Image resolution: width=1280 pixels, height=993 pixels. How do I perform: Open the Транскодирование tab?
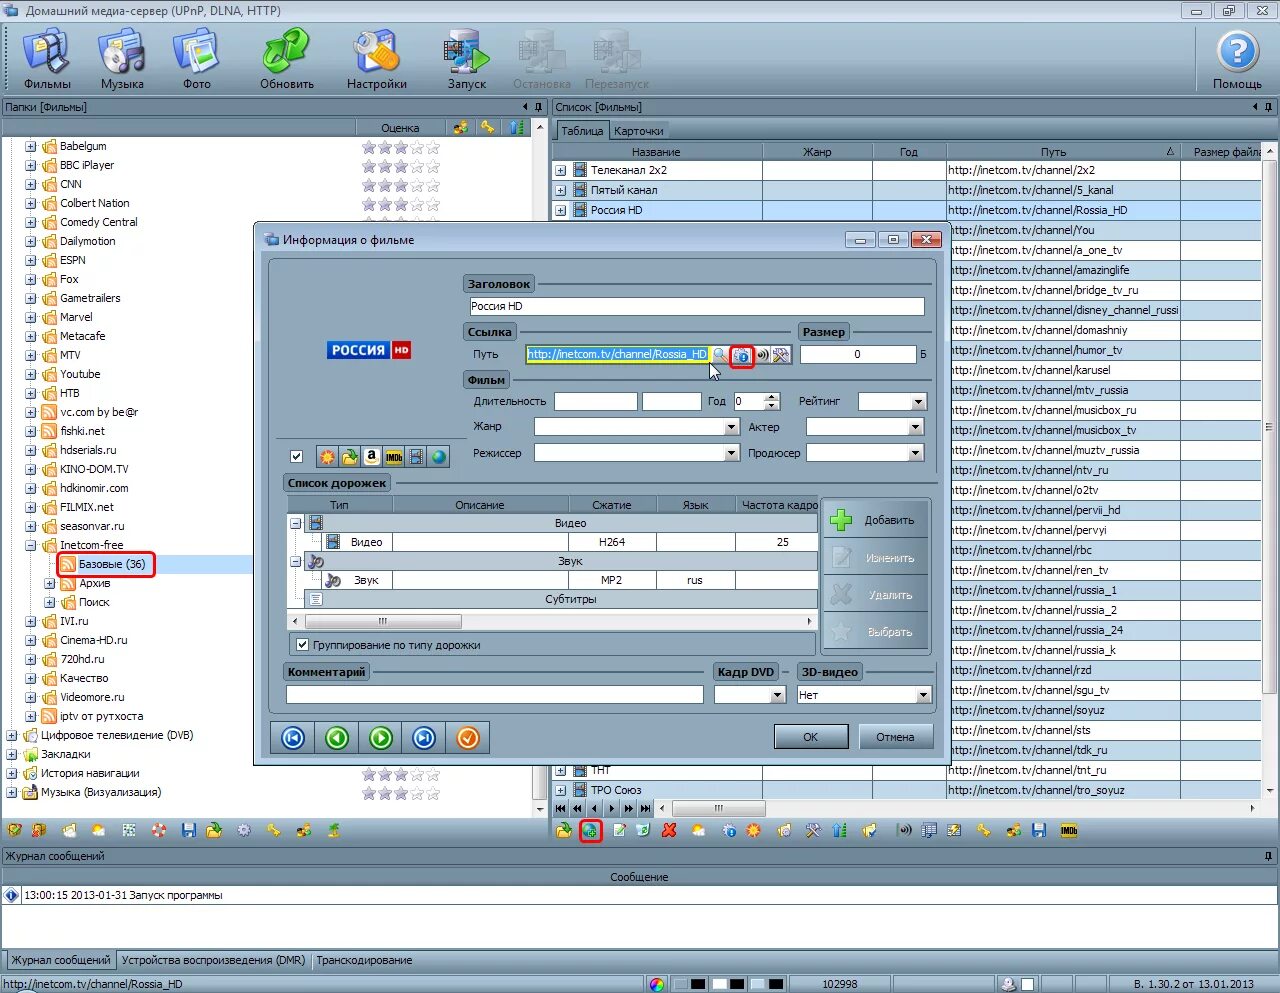[x=364, y=960]
